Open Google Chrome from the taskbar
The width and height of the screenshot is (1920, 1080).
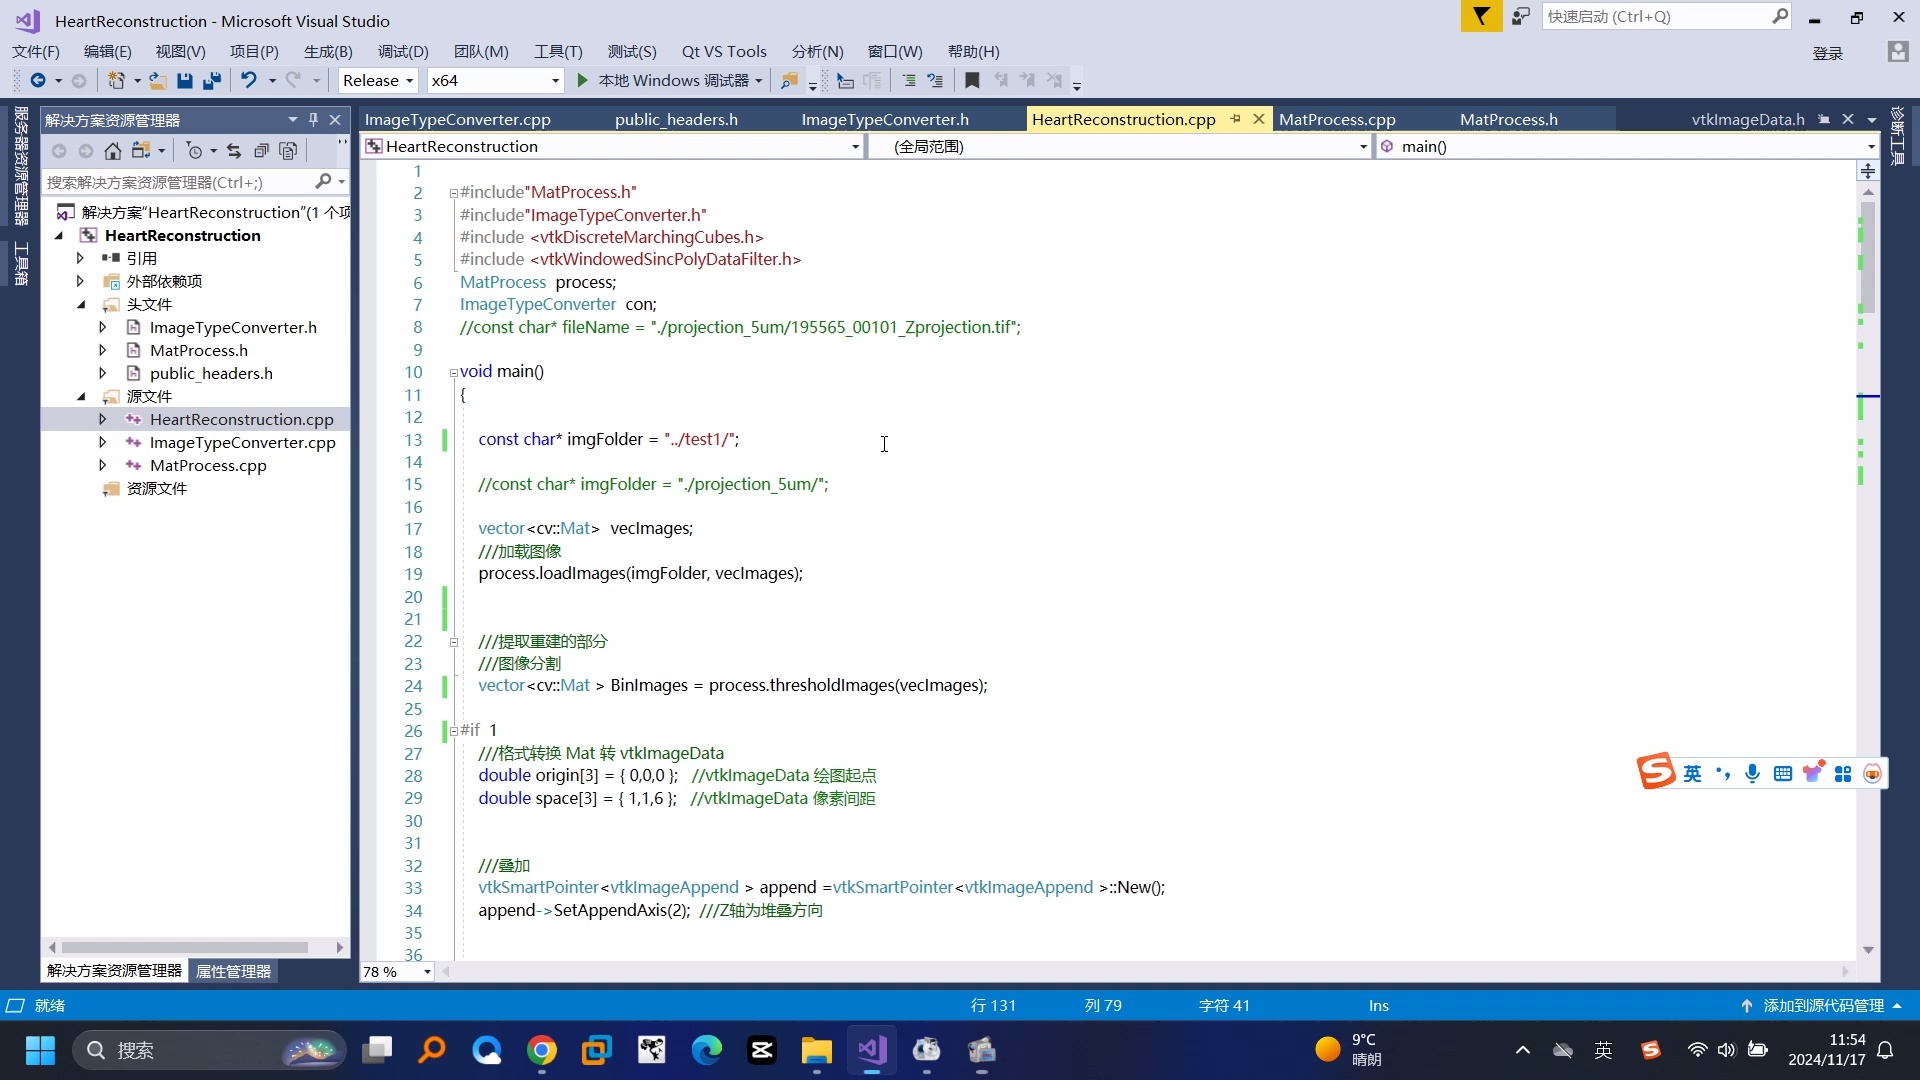[542, 1050]
